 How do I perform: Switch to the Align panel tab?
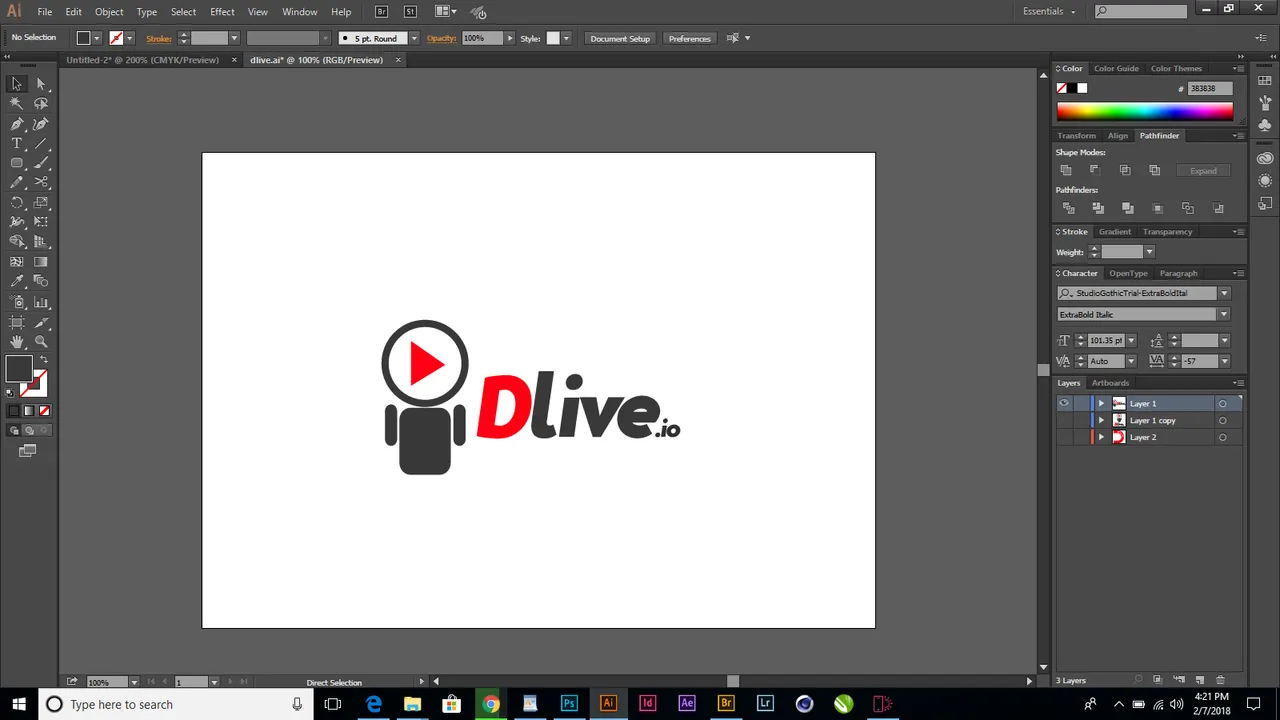point(1117,135)
